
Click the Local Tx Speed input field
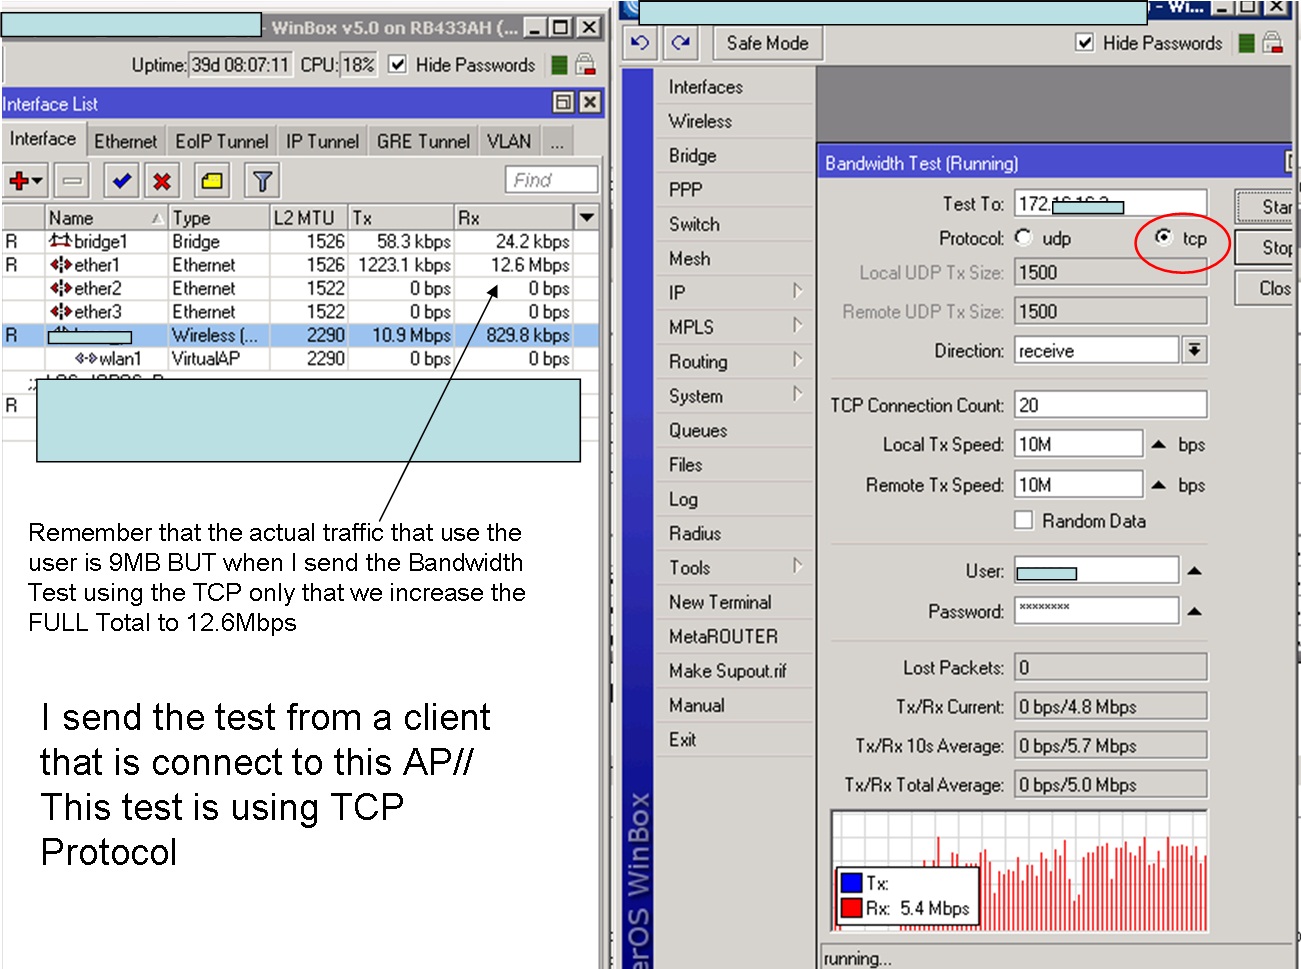click(x=1078, y=444)
